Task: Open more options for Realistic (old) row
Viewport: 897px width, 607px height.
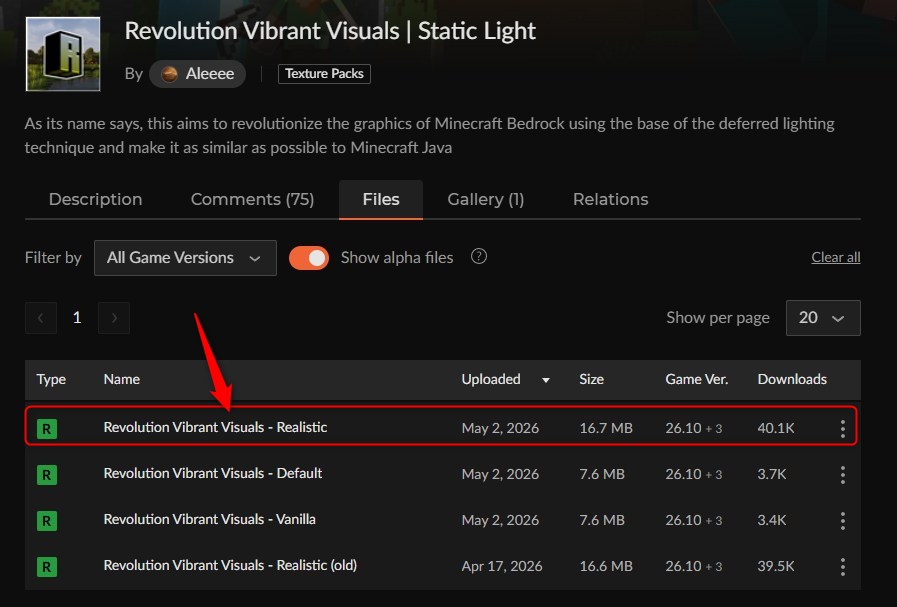Action: 843,567
